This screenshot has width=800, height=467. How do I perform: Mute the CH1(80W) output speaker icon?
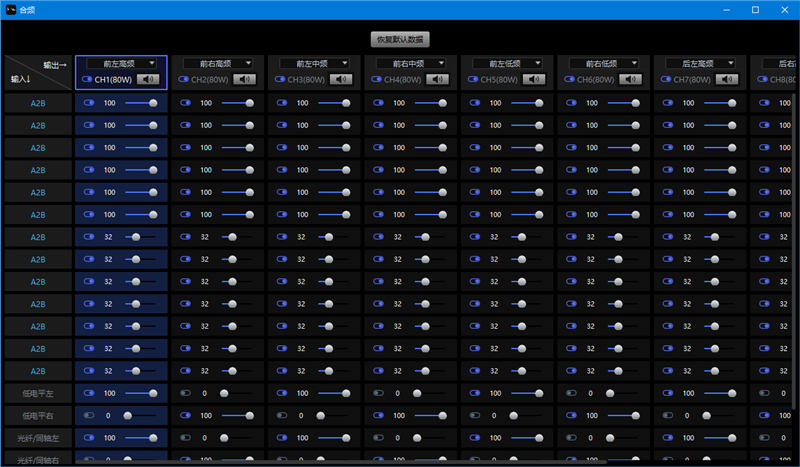[x=147, y=79]
